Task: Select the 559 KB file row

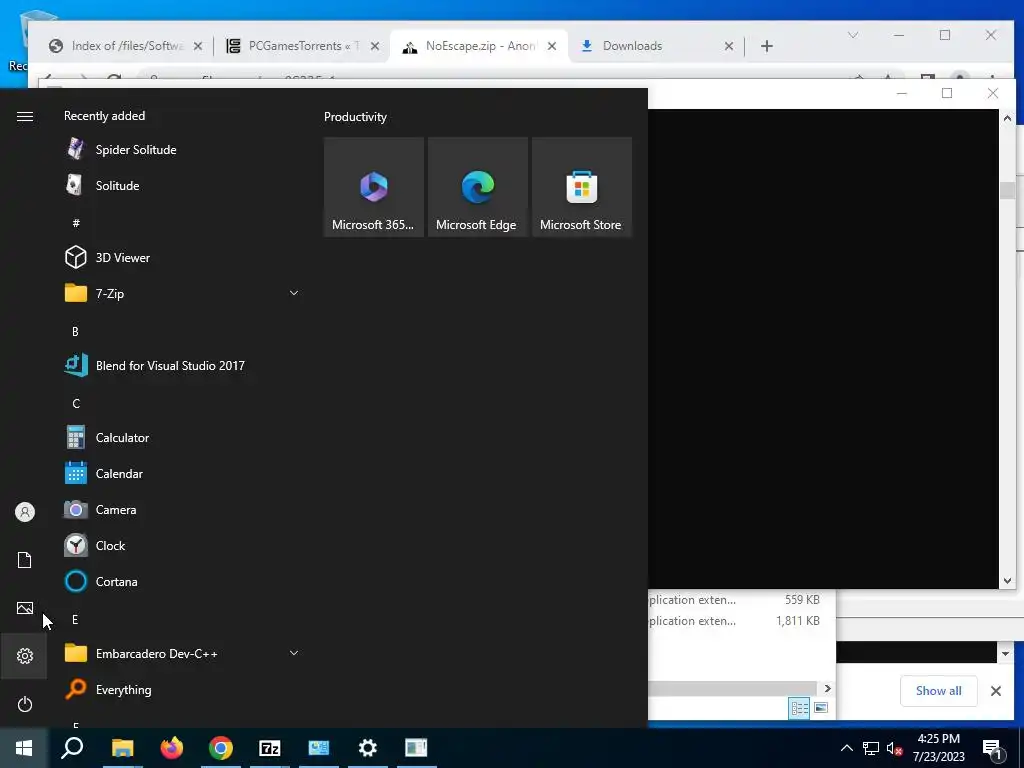Action: 735,600
